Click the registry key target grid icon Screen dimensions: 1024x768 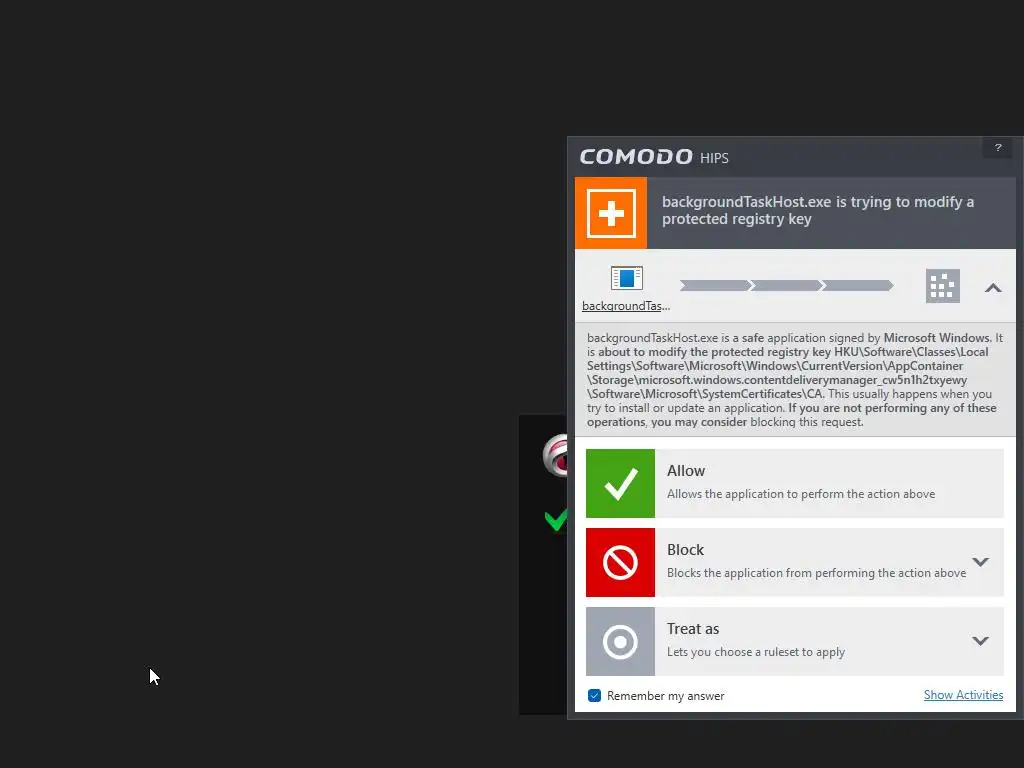click(x=942, y=286)
